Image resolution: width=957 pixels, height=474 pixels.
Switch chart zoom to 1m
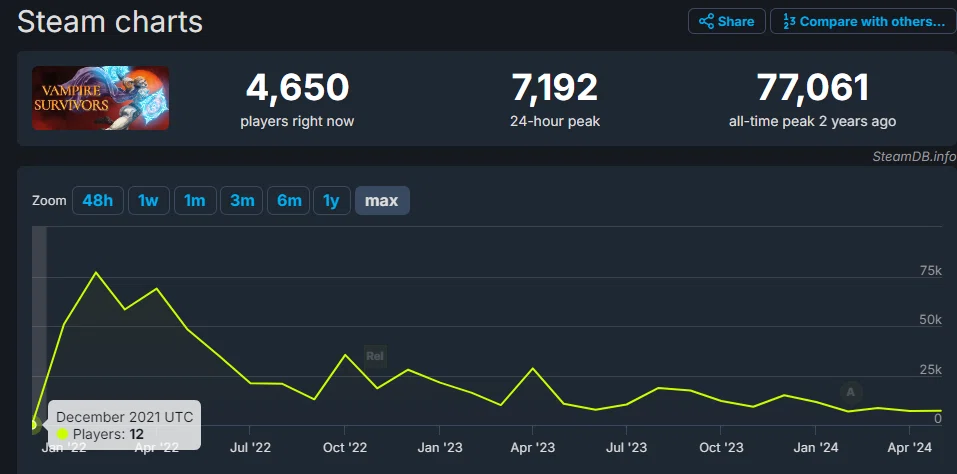[195, 201]
